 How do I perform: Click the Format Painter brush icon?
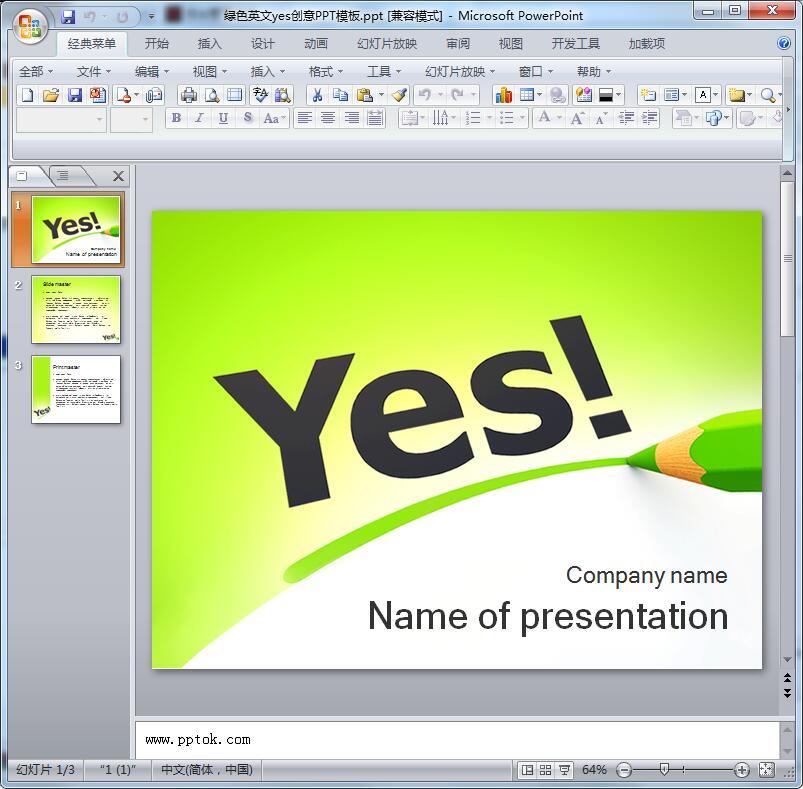tap(399, 95)
